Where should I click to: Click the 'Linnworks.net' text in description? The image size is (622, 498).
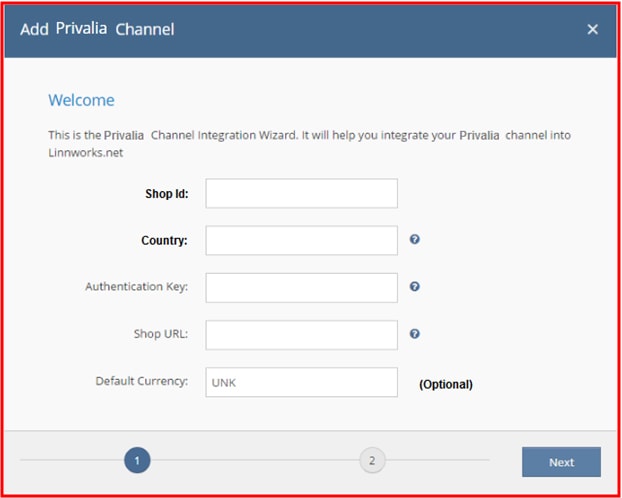click(x=86, y=153)
